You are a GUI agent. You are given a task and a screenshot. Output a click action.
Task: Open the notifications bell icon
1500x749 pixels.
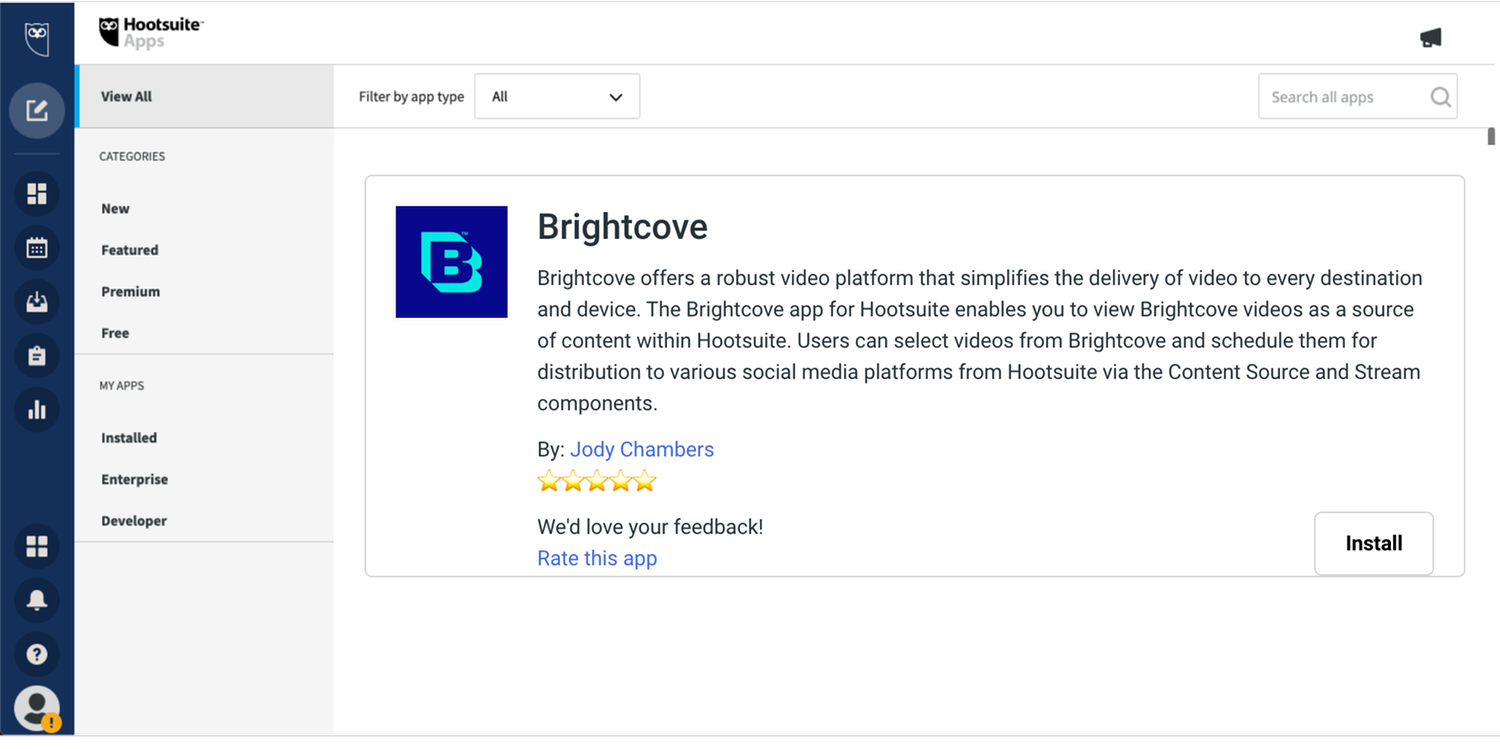pyautogui.click(x=37, y=600)
